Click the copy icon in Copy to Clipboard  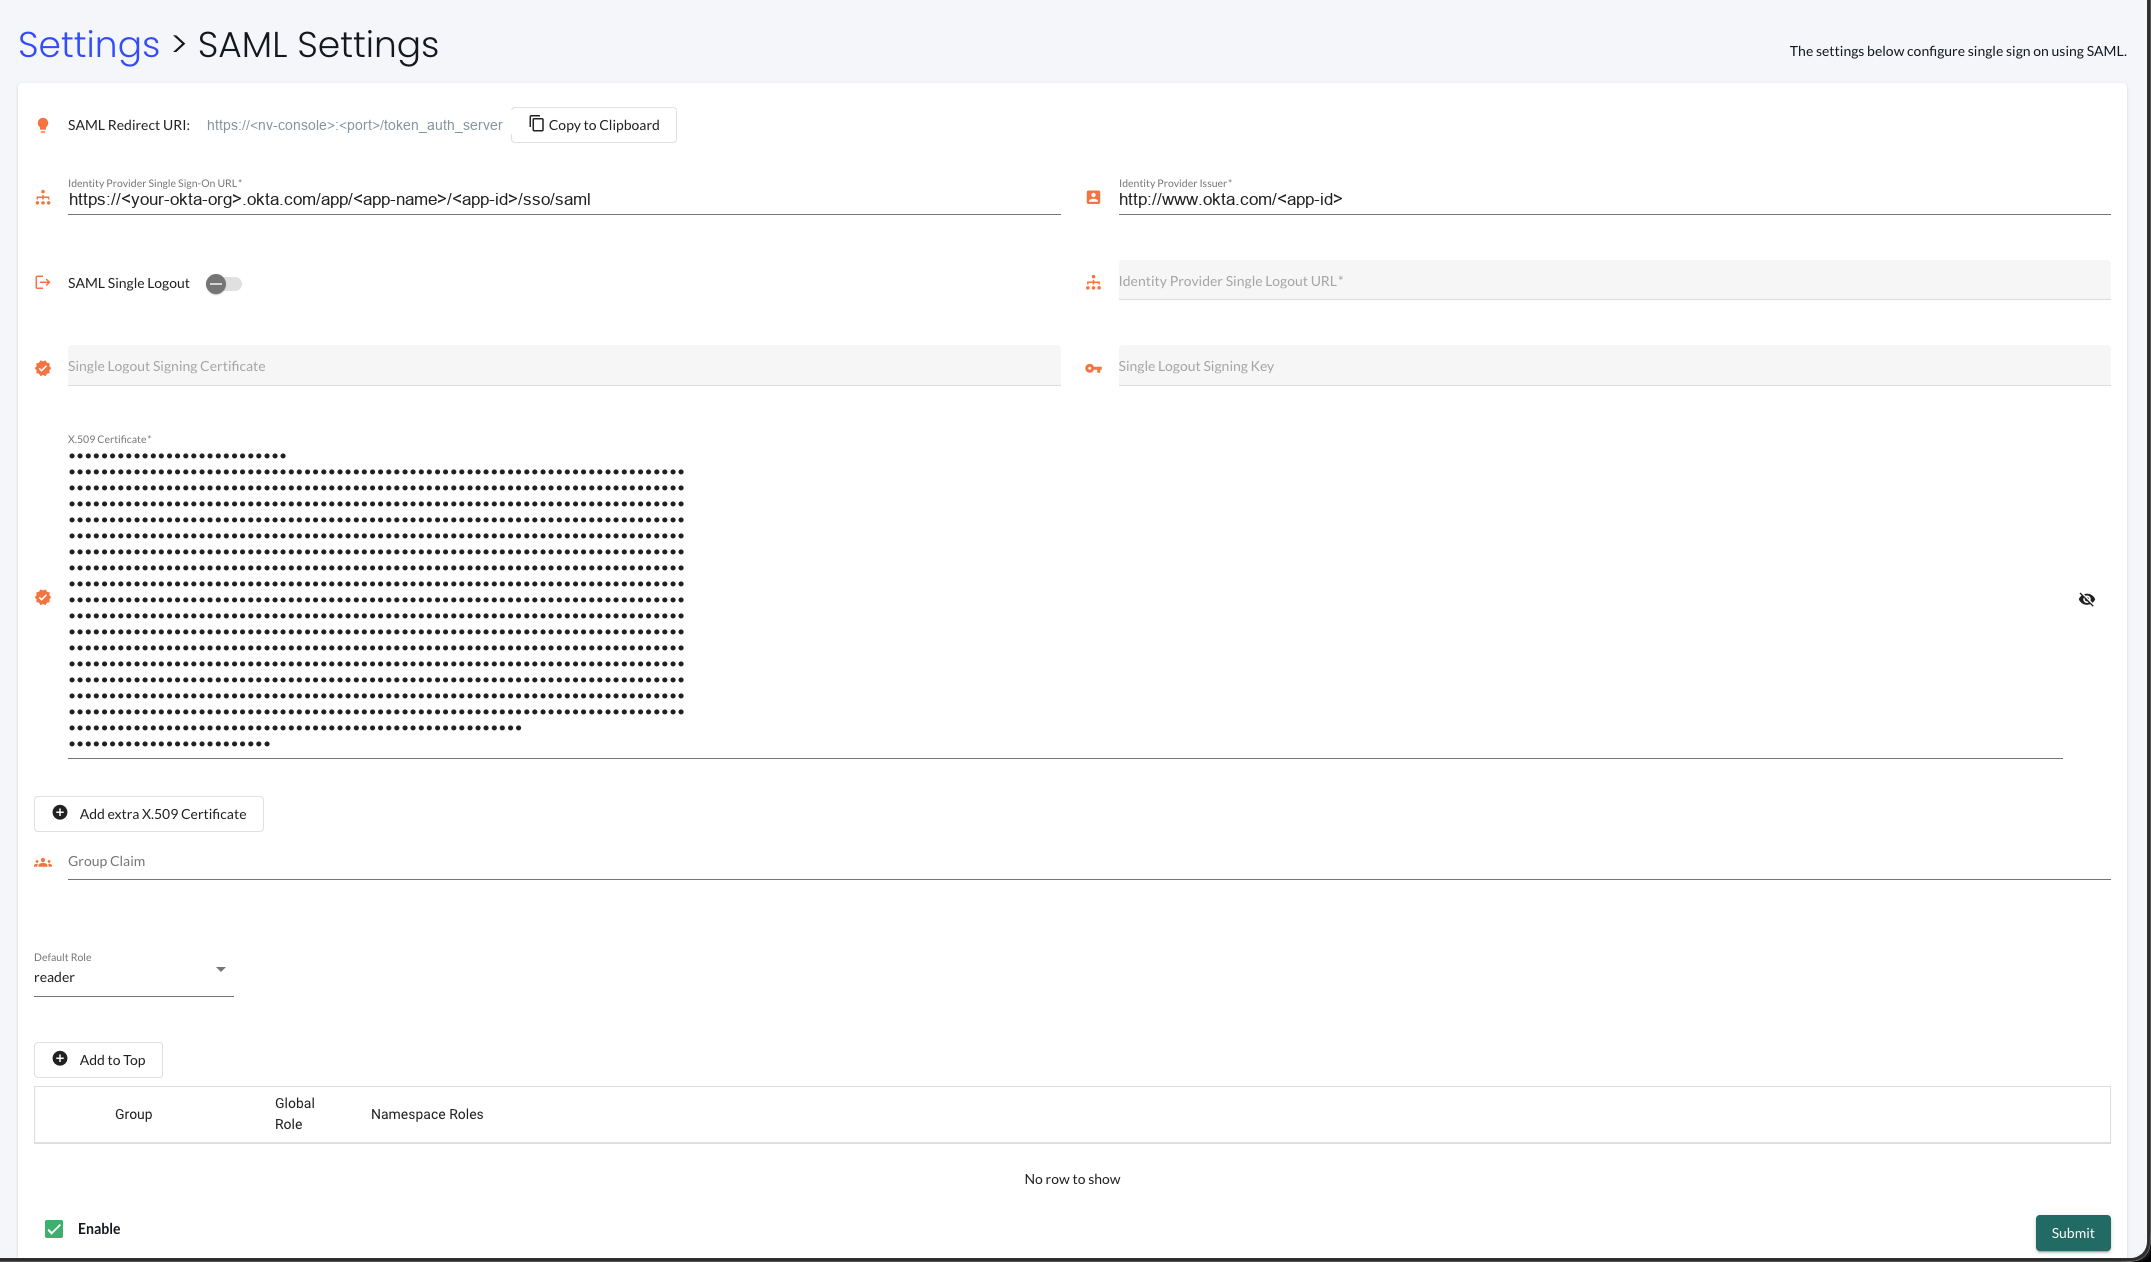coord(537,124)
